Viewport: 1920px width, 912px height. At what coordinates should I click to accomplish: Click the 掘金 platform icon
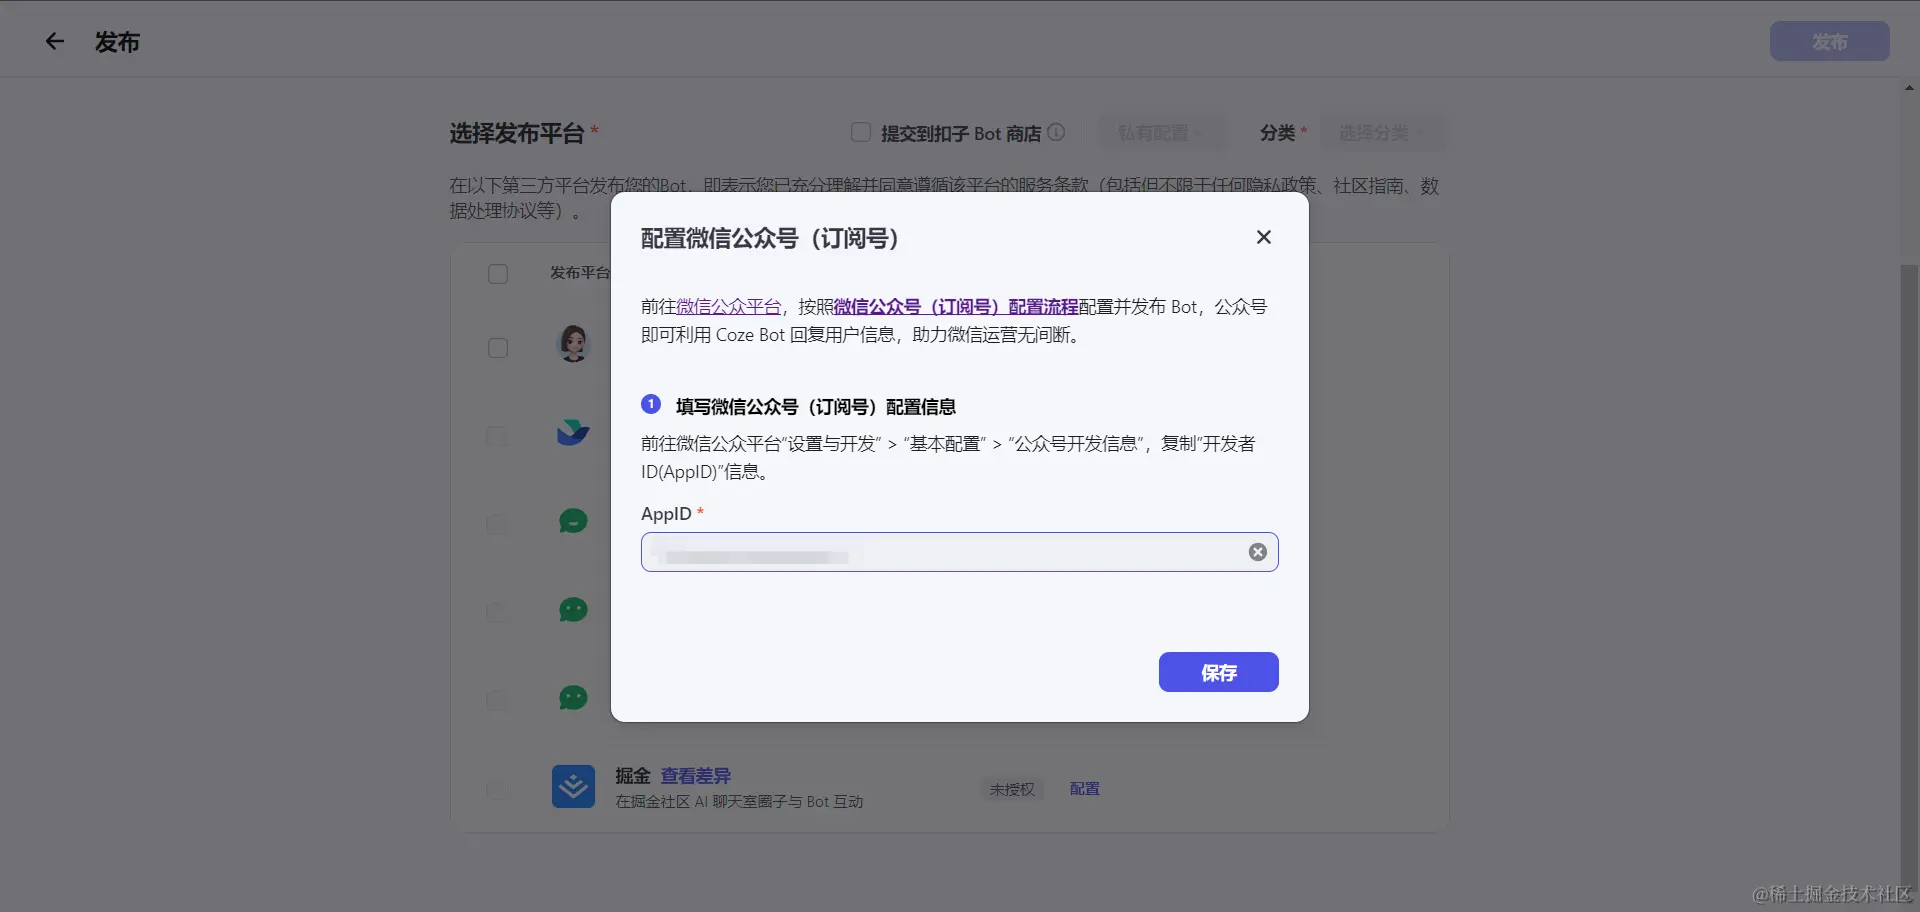(x=573, y=787)
